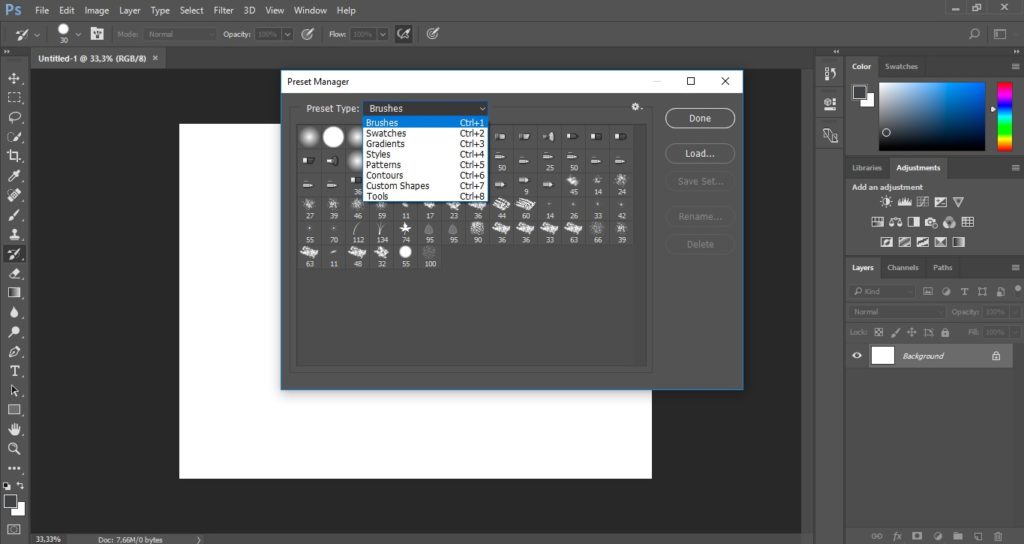Click the Done button

[x=700, y=118]
